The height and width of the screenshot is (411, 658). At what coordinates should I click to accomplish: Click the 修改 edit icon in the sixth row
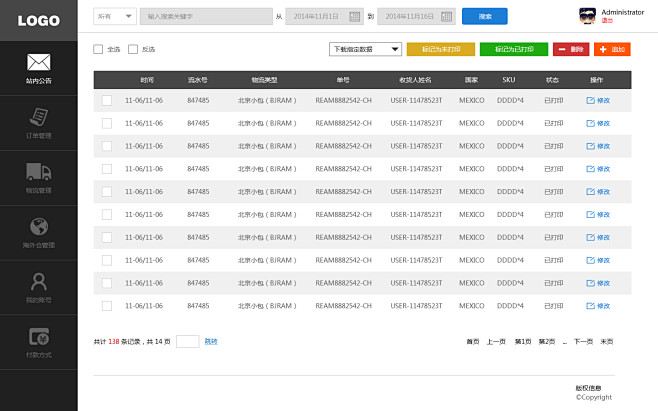[590, 215]
